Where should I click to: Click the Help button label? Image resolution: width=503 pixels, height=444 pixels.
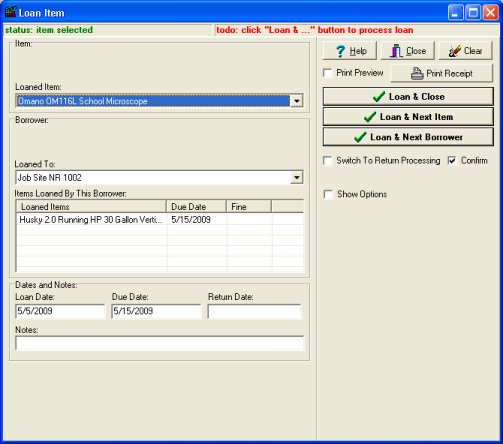(358, 51)
